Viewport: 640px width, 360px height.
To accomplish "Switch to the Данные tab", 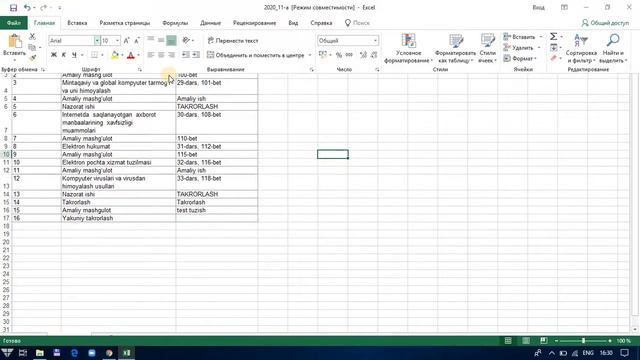I will click(210, 23).
